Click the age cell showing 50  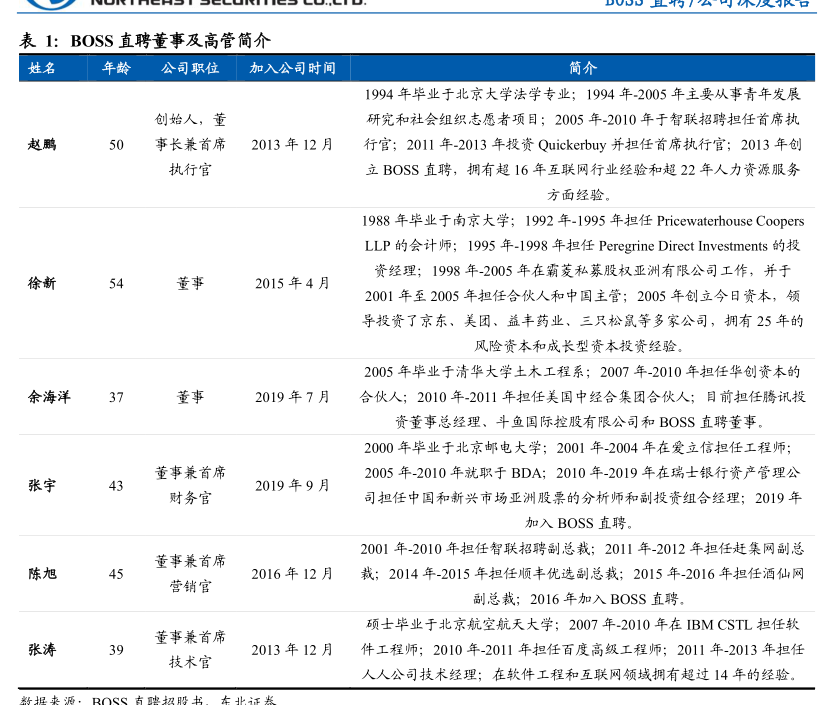click(x=116, y=144)
